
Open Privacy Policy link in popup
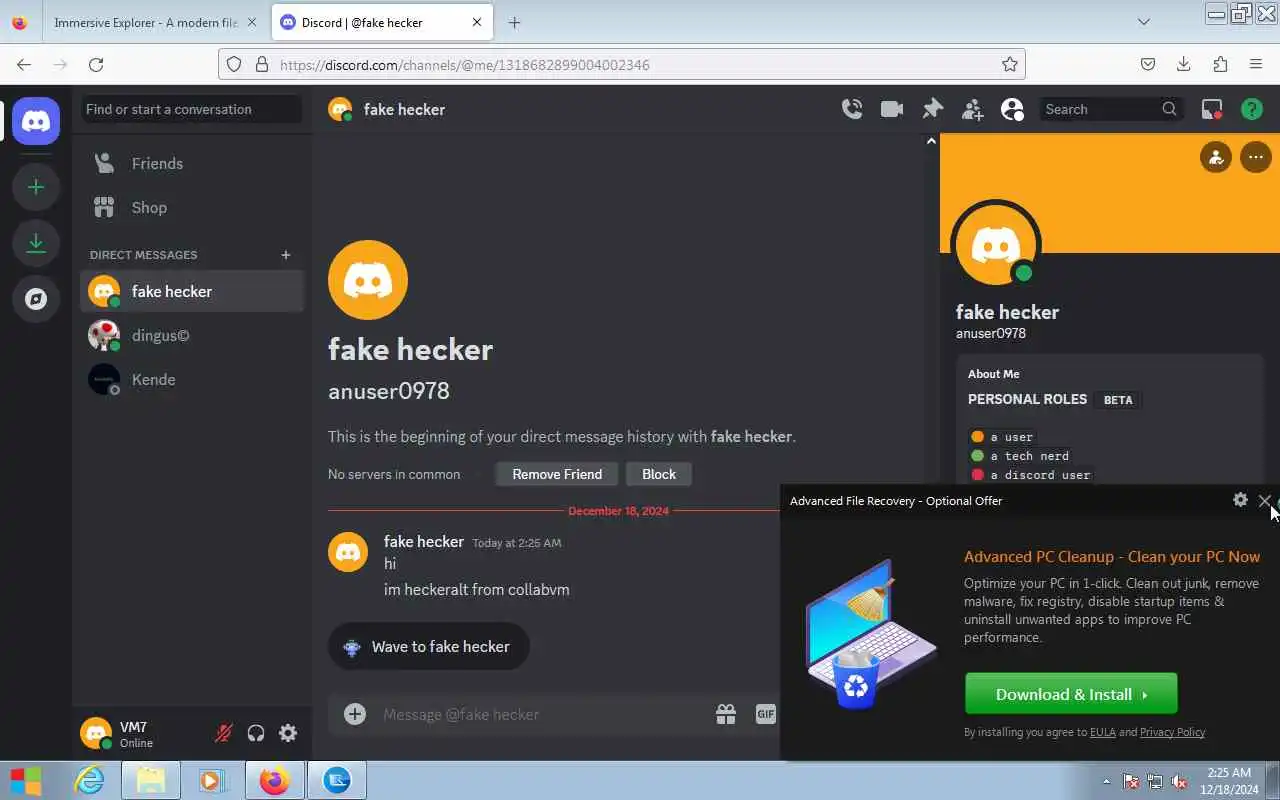click(1172, 732)
